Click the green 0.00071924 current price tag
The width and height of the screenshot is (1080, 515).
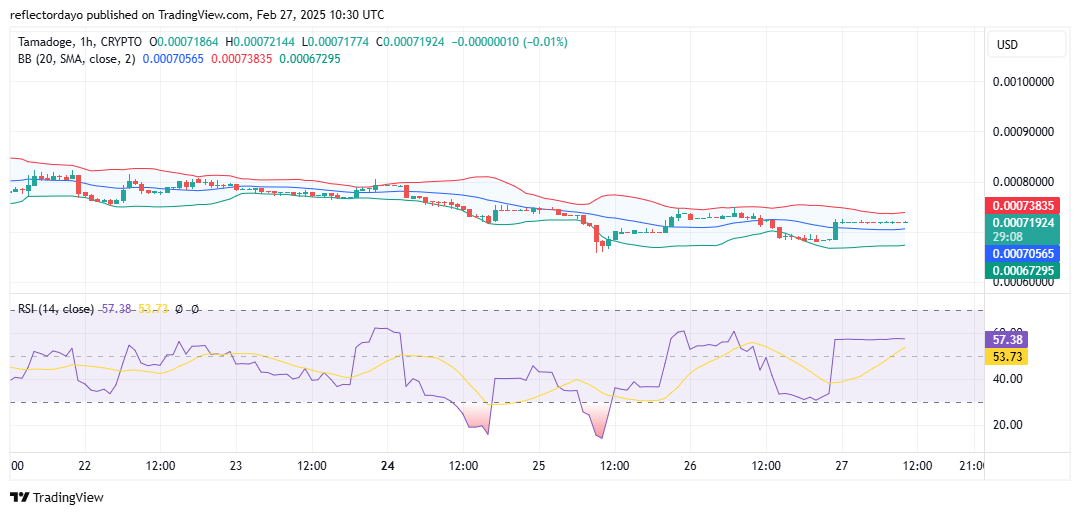coord(1024,222)
